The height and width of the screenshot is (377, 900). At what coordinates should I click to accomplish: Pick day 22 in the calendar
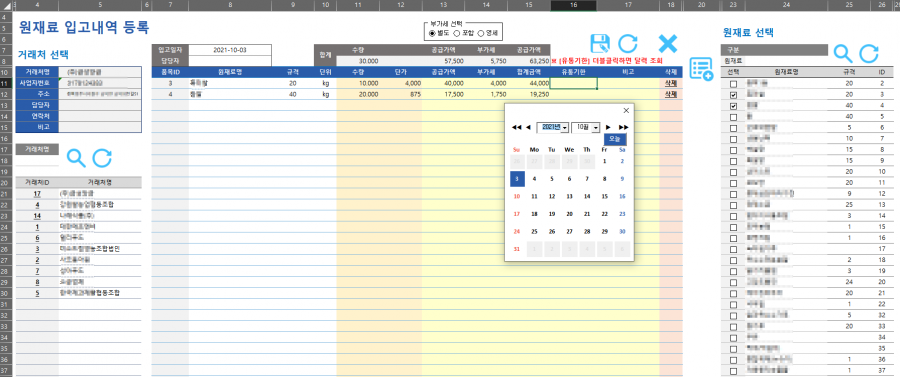(604, 214)
